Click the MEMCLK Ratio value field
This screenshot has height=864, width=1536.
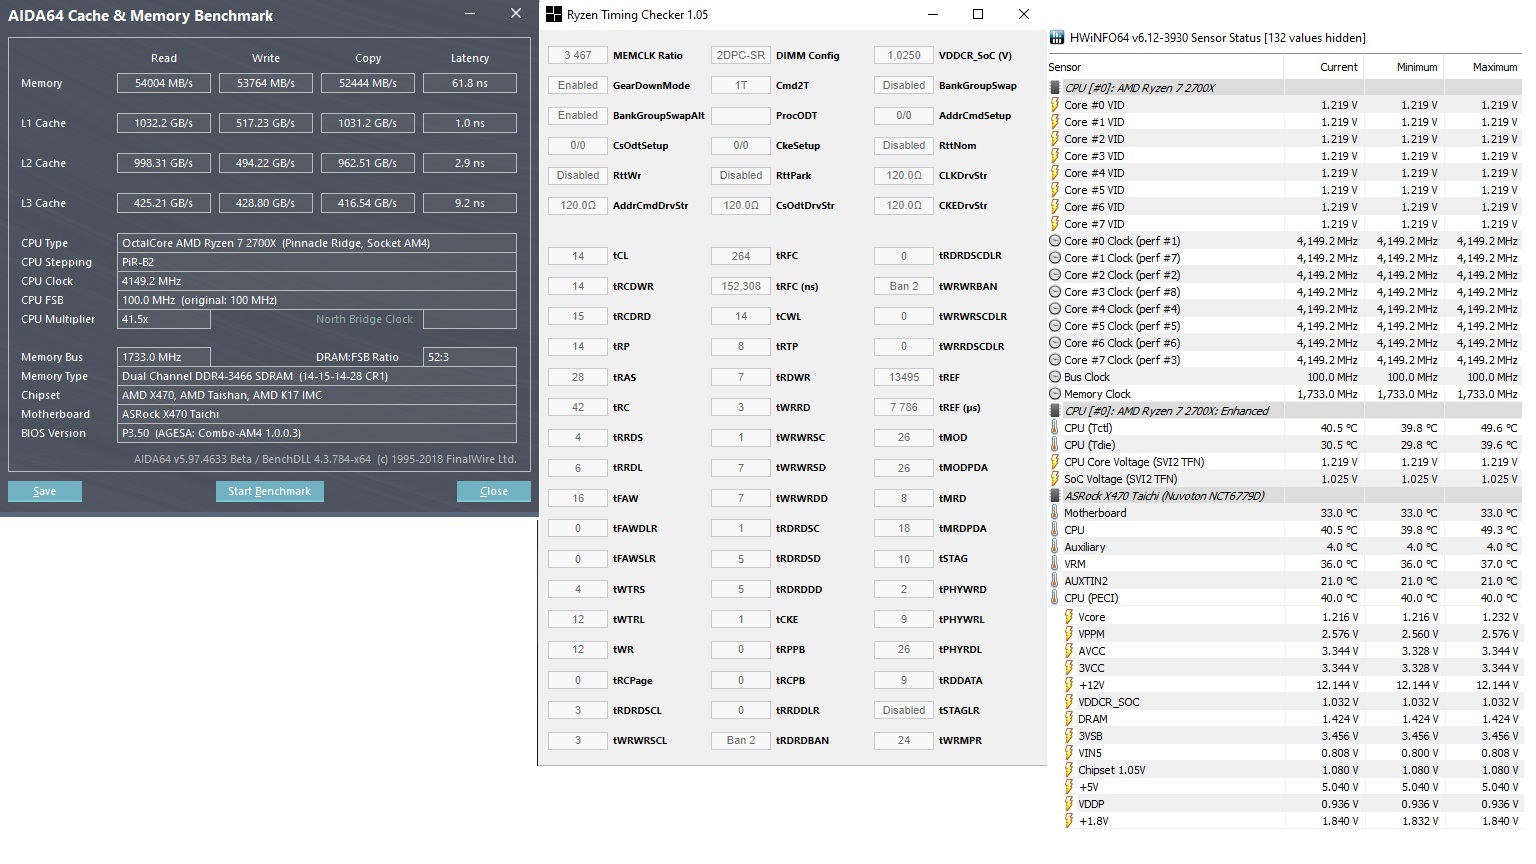tap(578, 56)
